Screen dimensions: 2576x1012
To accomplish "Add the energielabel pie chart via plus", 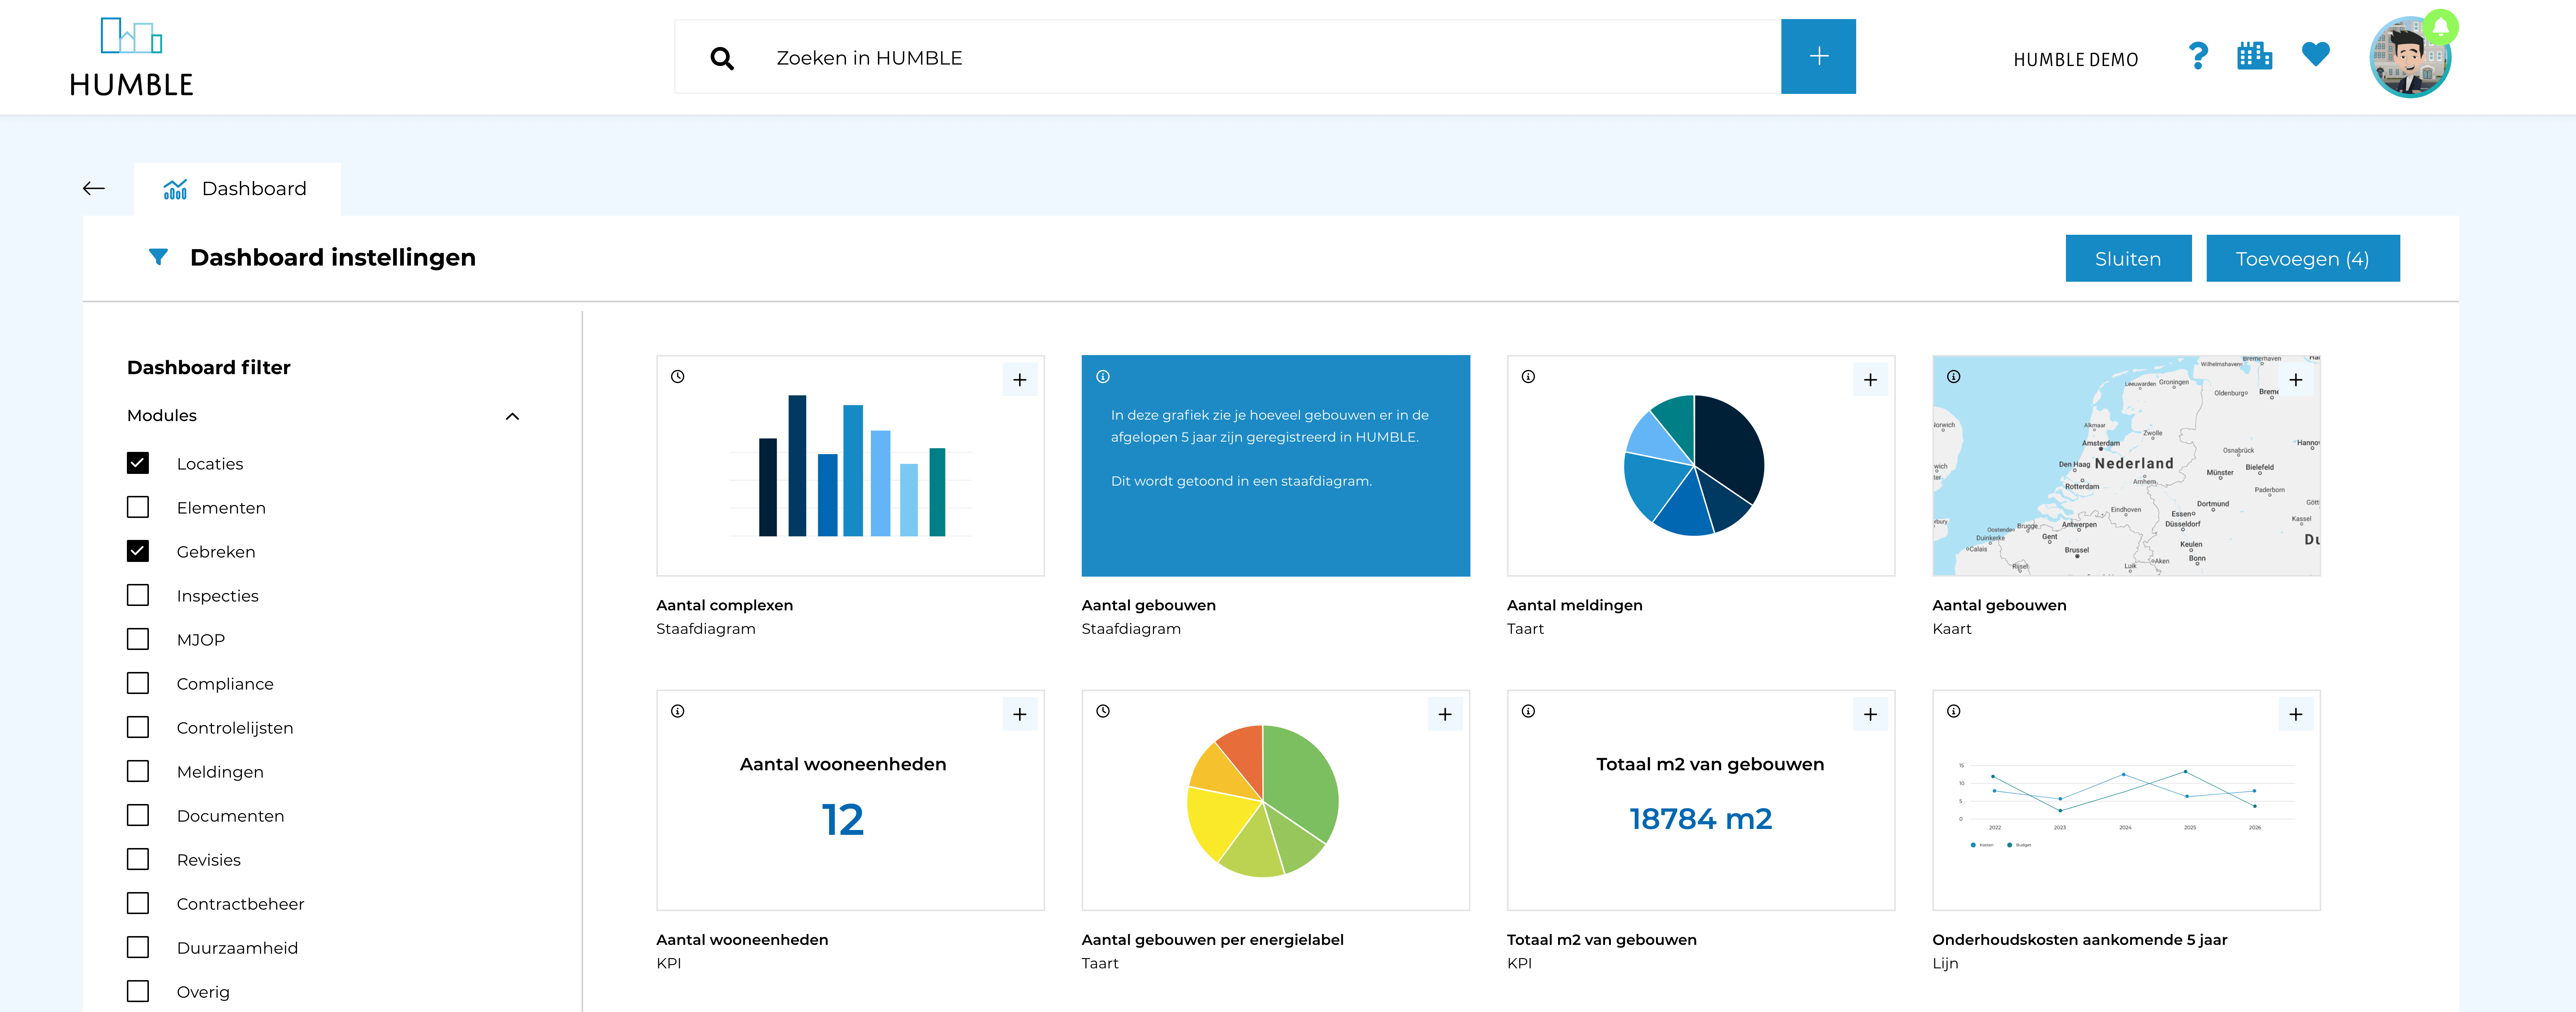I will pyautogui.click(x=1445, y=714).
